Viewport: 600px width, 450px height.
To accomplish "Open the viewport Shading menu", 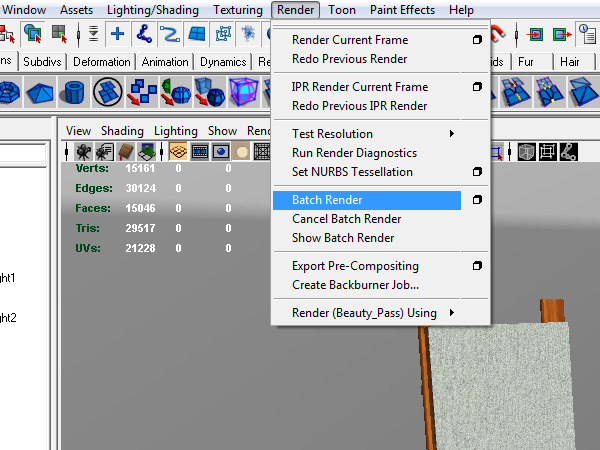I will click(122, 131).
